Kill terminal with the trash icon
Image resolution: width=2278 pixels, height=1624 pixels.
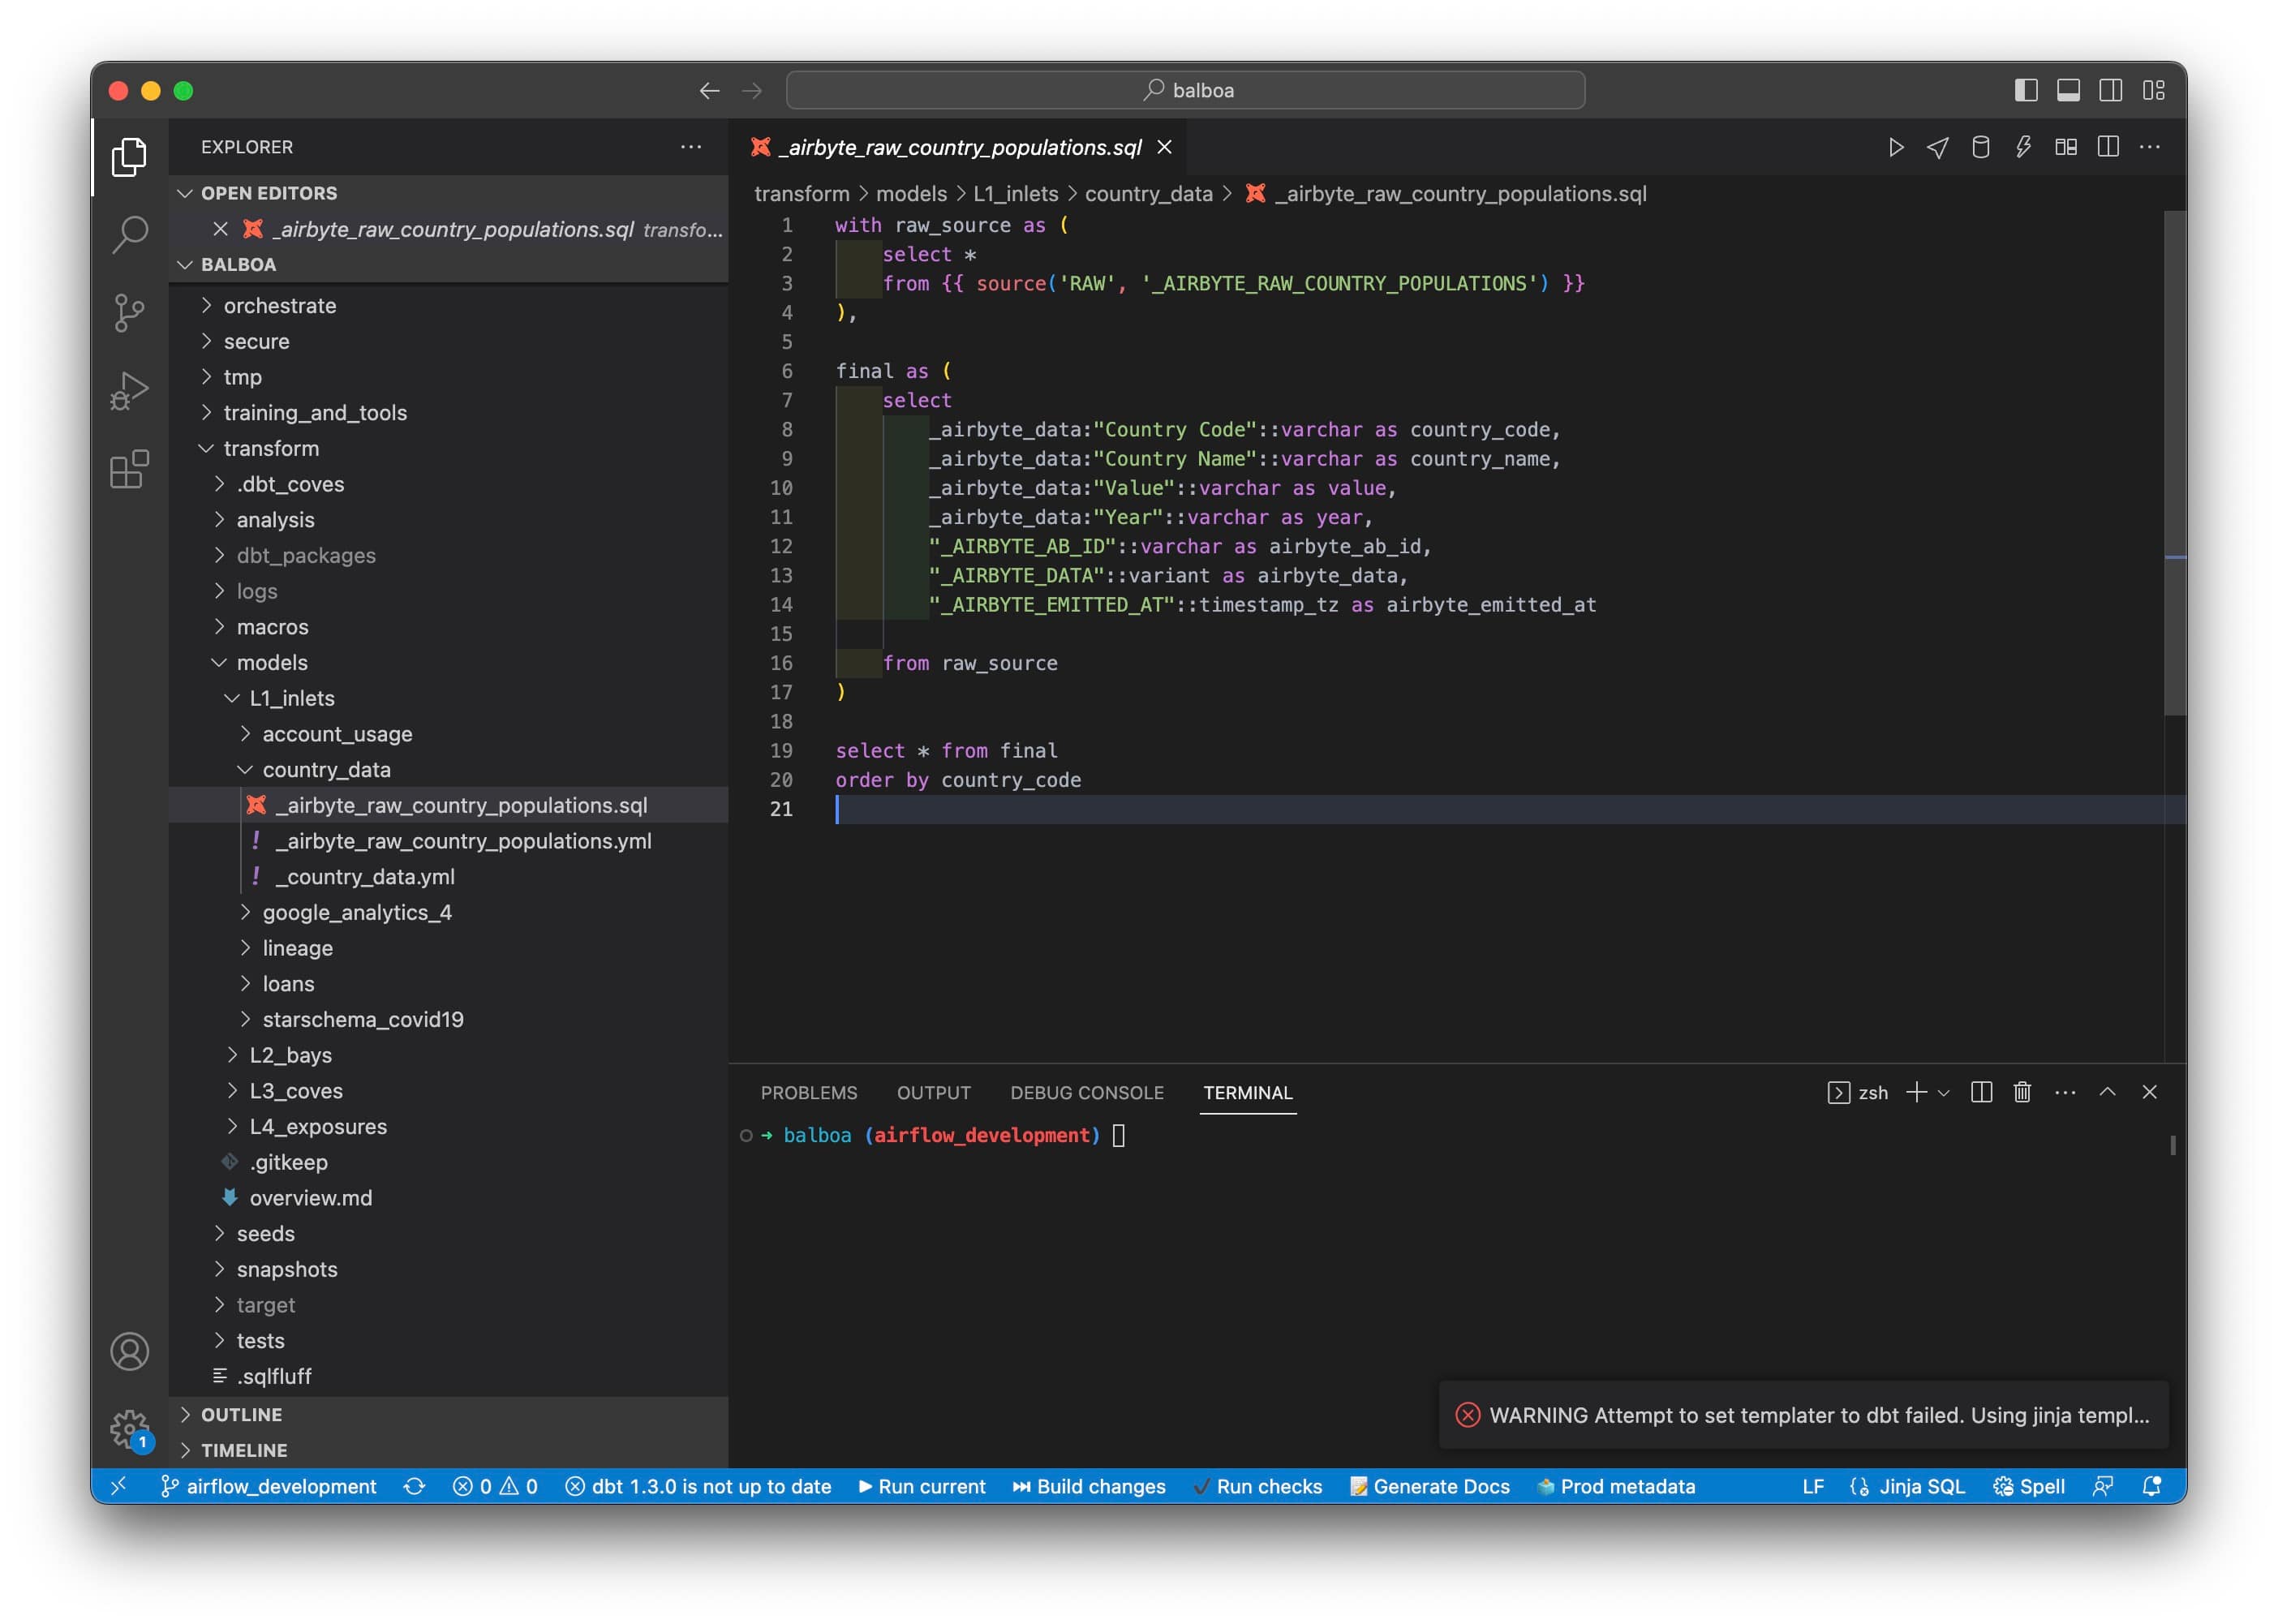tap(2022, 1092)
